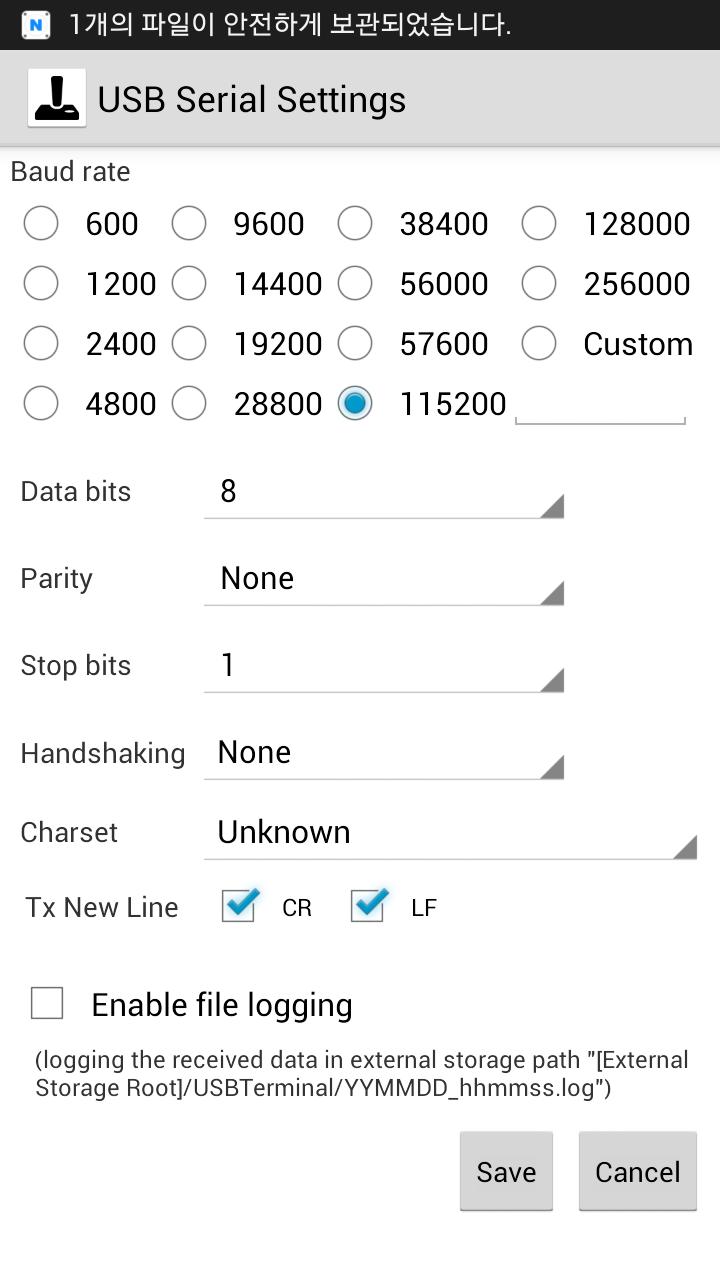The height and width of the screenshot is (1280, 720).
Task: Toggle the LF new line checkbox
Action: pyautogui.click(x=369, y=906)
